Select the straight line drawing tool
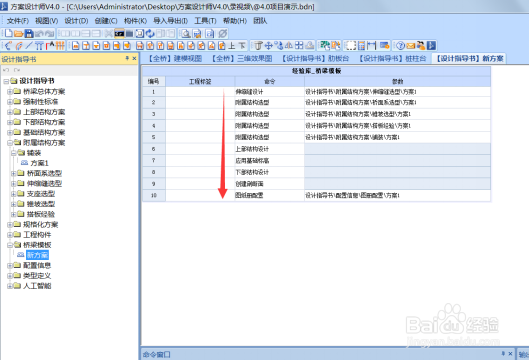529x360 pixels. coord(29,45)
